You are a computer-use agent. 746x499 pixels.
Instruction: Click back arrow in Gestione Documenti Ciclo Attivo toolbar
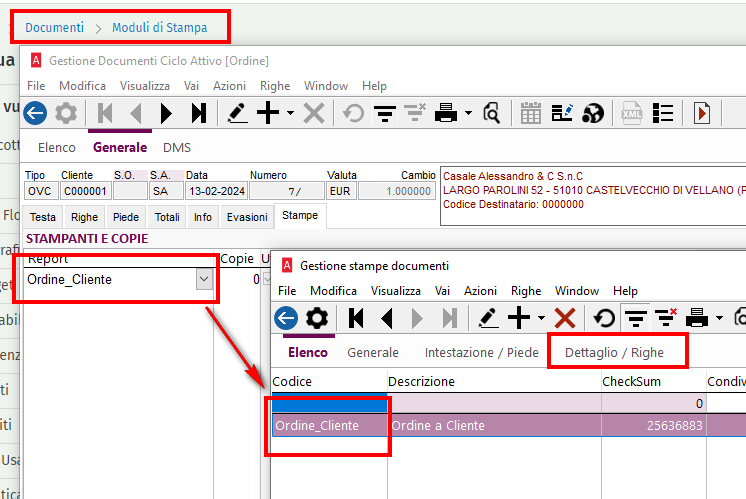point(35,113)
